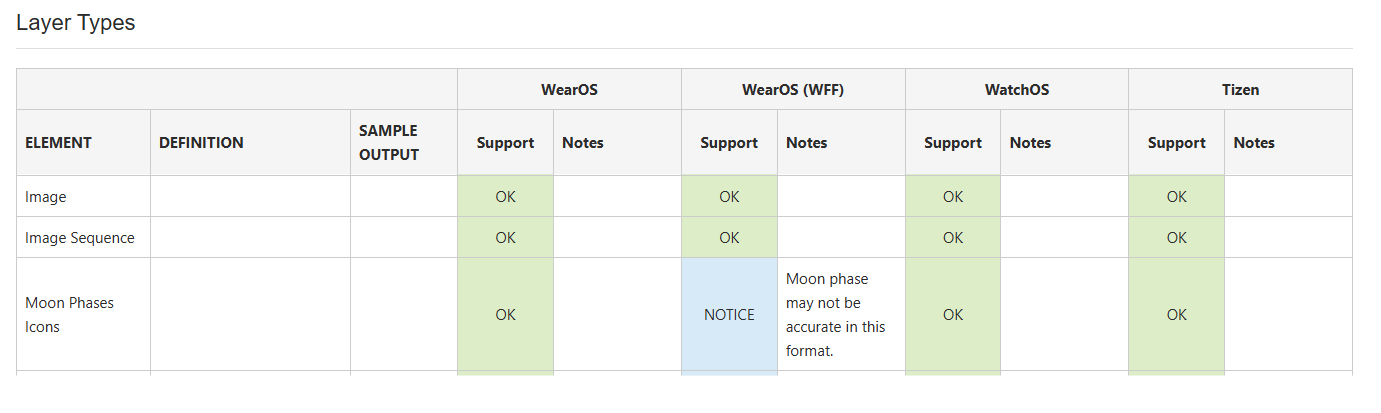Select the Tizen column group header
This screenshot has width=1381, height=413.
point(1240,89)
